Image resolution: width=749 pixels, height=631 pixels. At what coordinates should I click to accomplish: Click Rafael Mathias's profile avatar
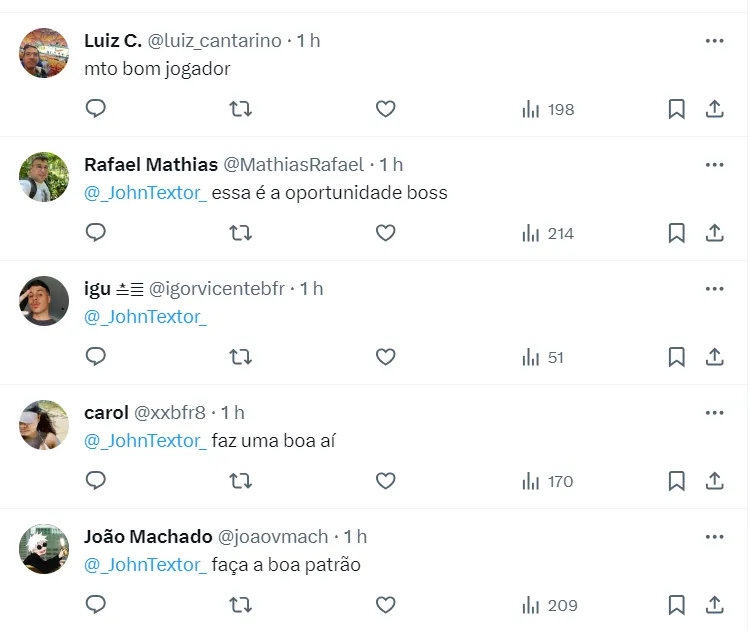click(x=44, y=177)
